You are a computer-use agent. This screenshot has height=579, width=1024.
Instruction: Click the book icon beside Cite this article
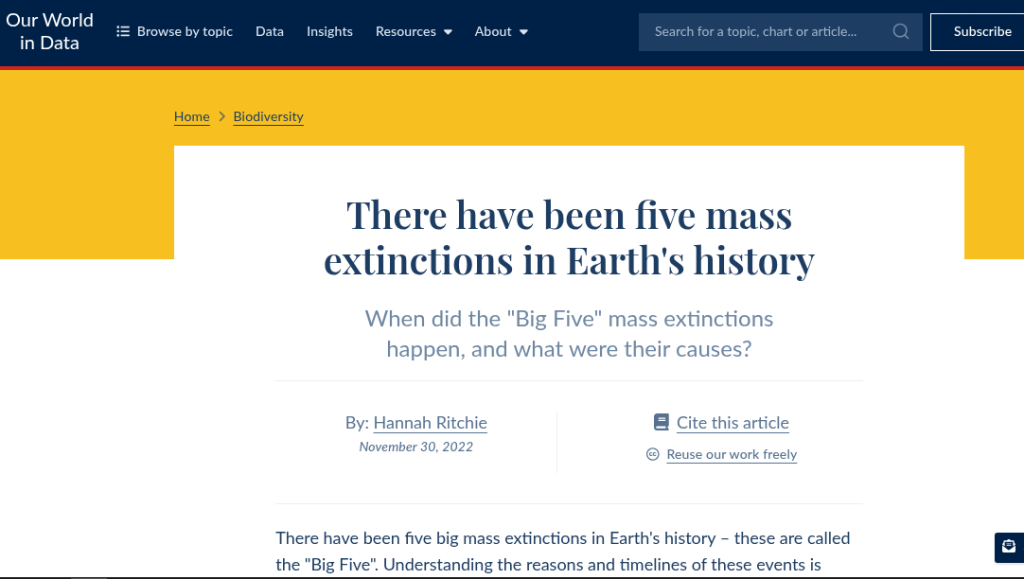coord(661,422)
